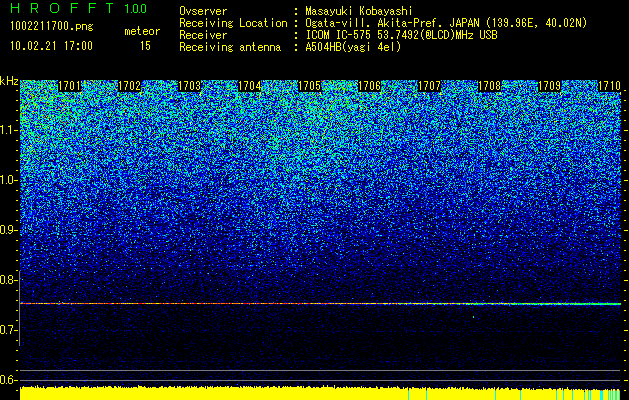
Task: Click the file name 1002211700.png
Action: coord(52,26)
